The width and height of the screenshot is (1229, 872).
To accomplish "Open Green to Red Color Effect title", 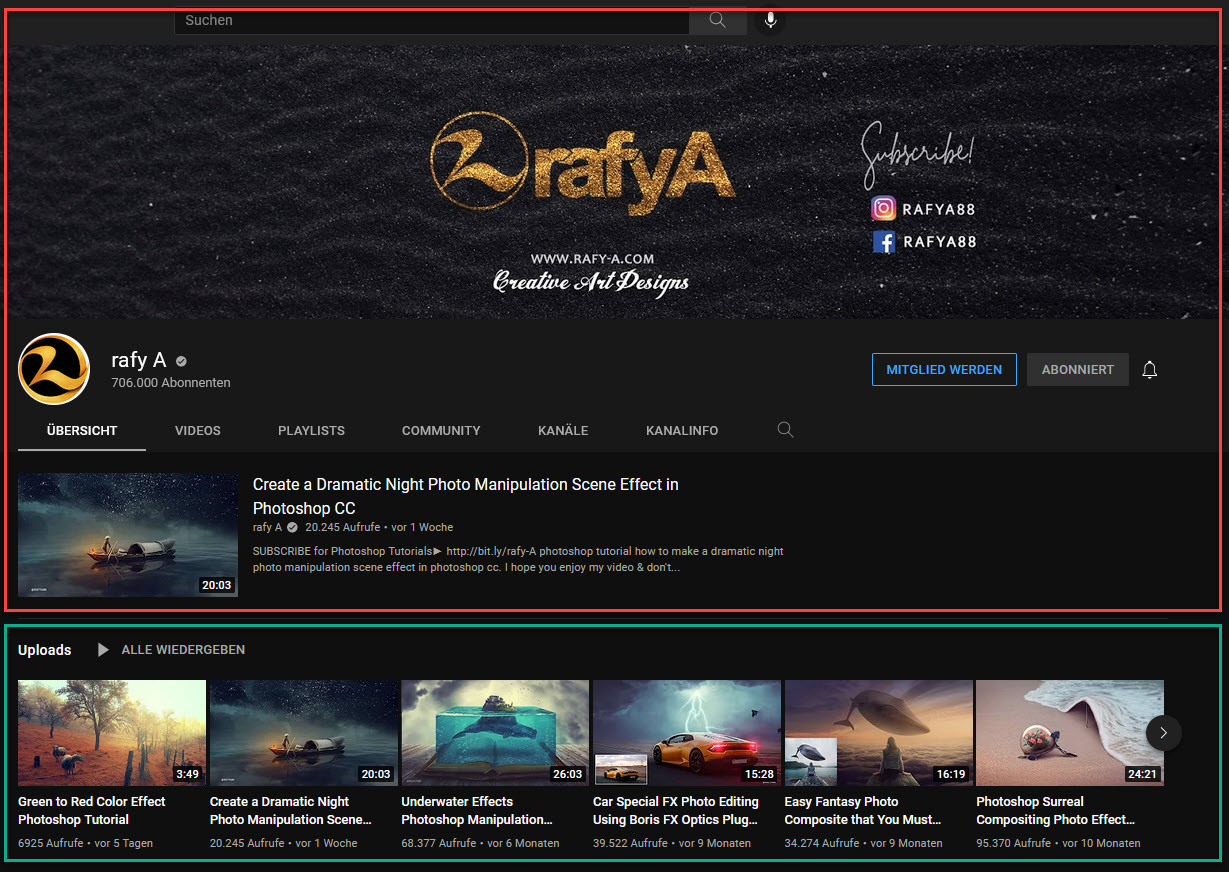I will [x=91, y=810].
